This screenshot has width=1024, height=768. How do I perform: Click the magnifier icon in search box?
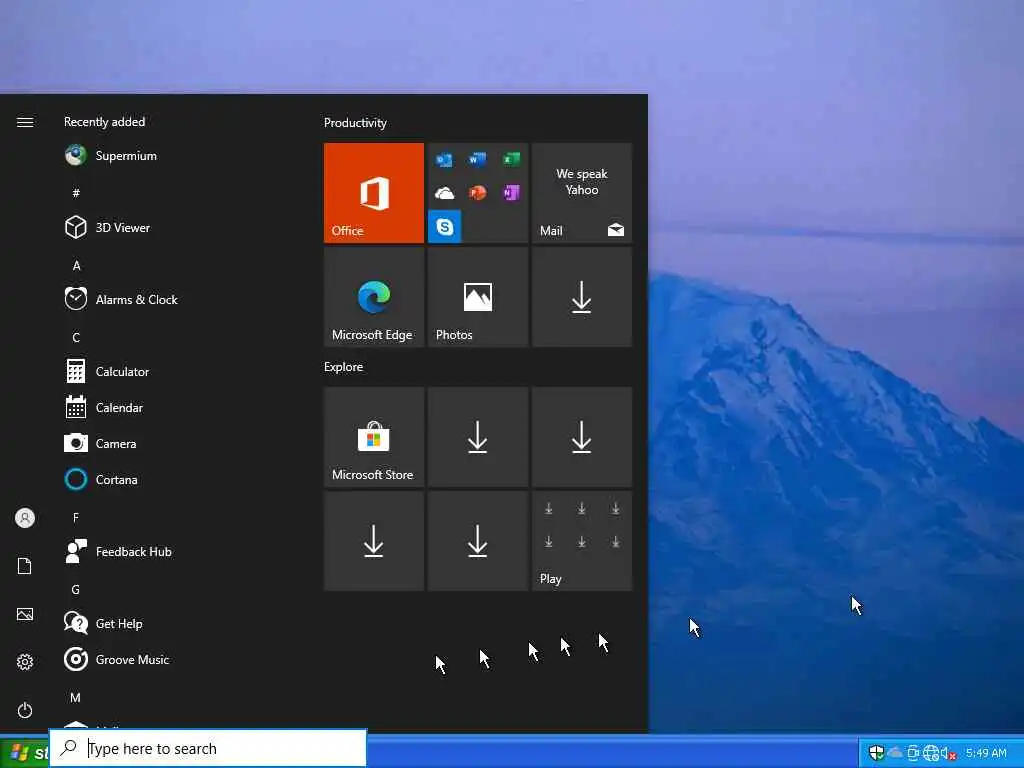tap(69, 748)
